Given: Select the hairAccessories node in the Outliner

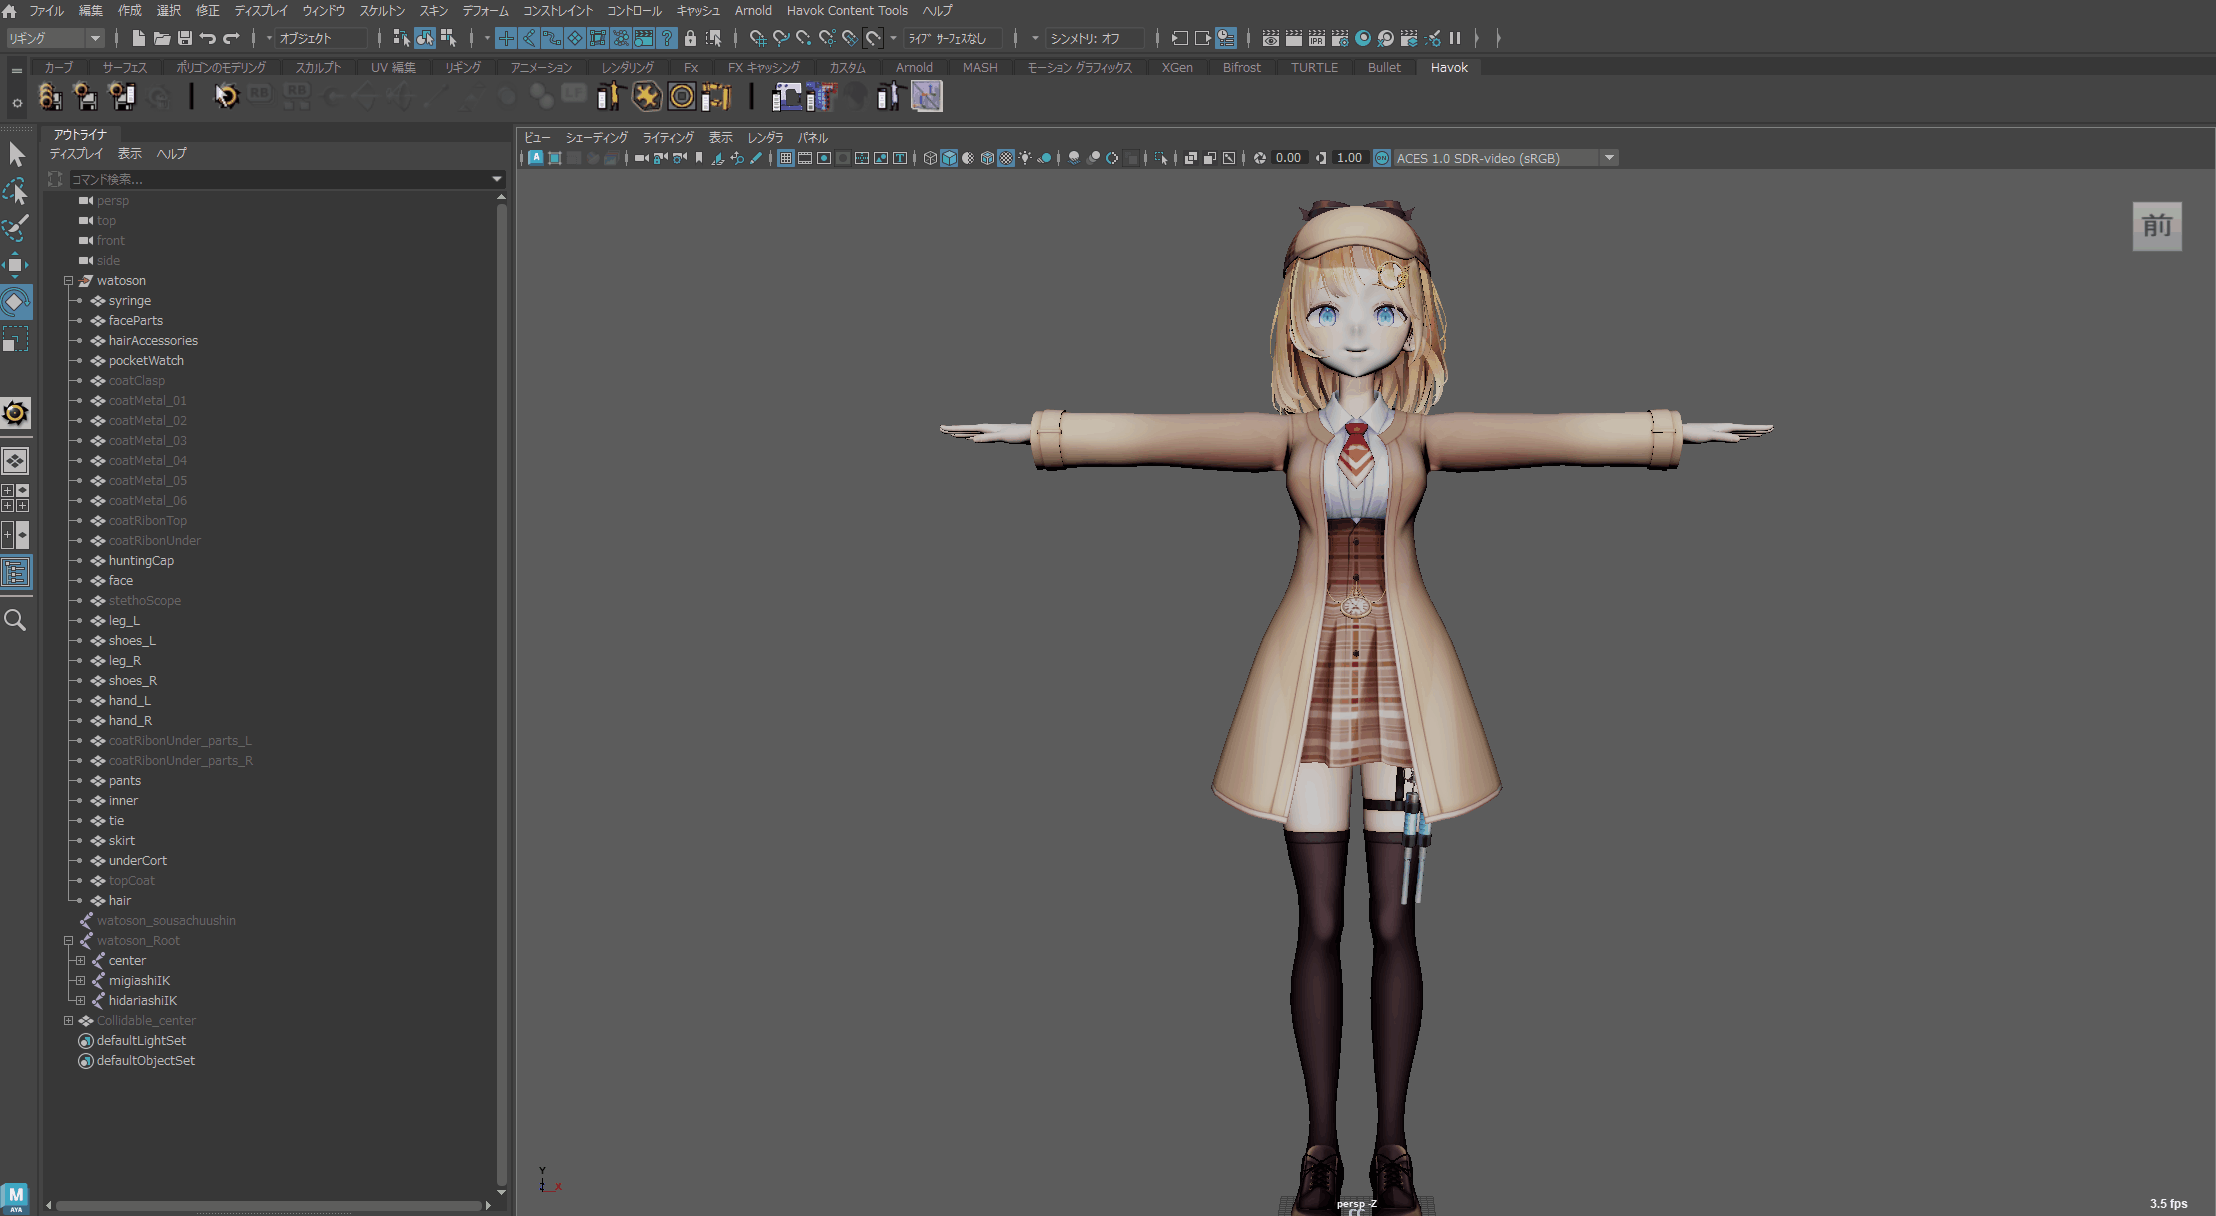Looking at the screenshot, I should pyautogui.click(x=153, y=341).
